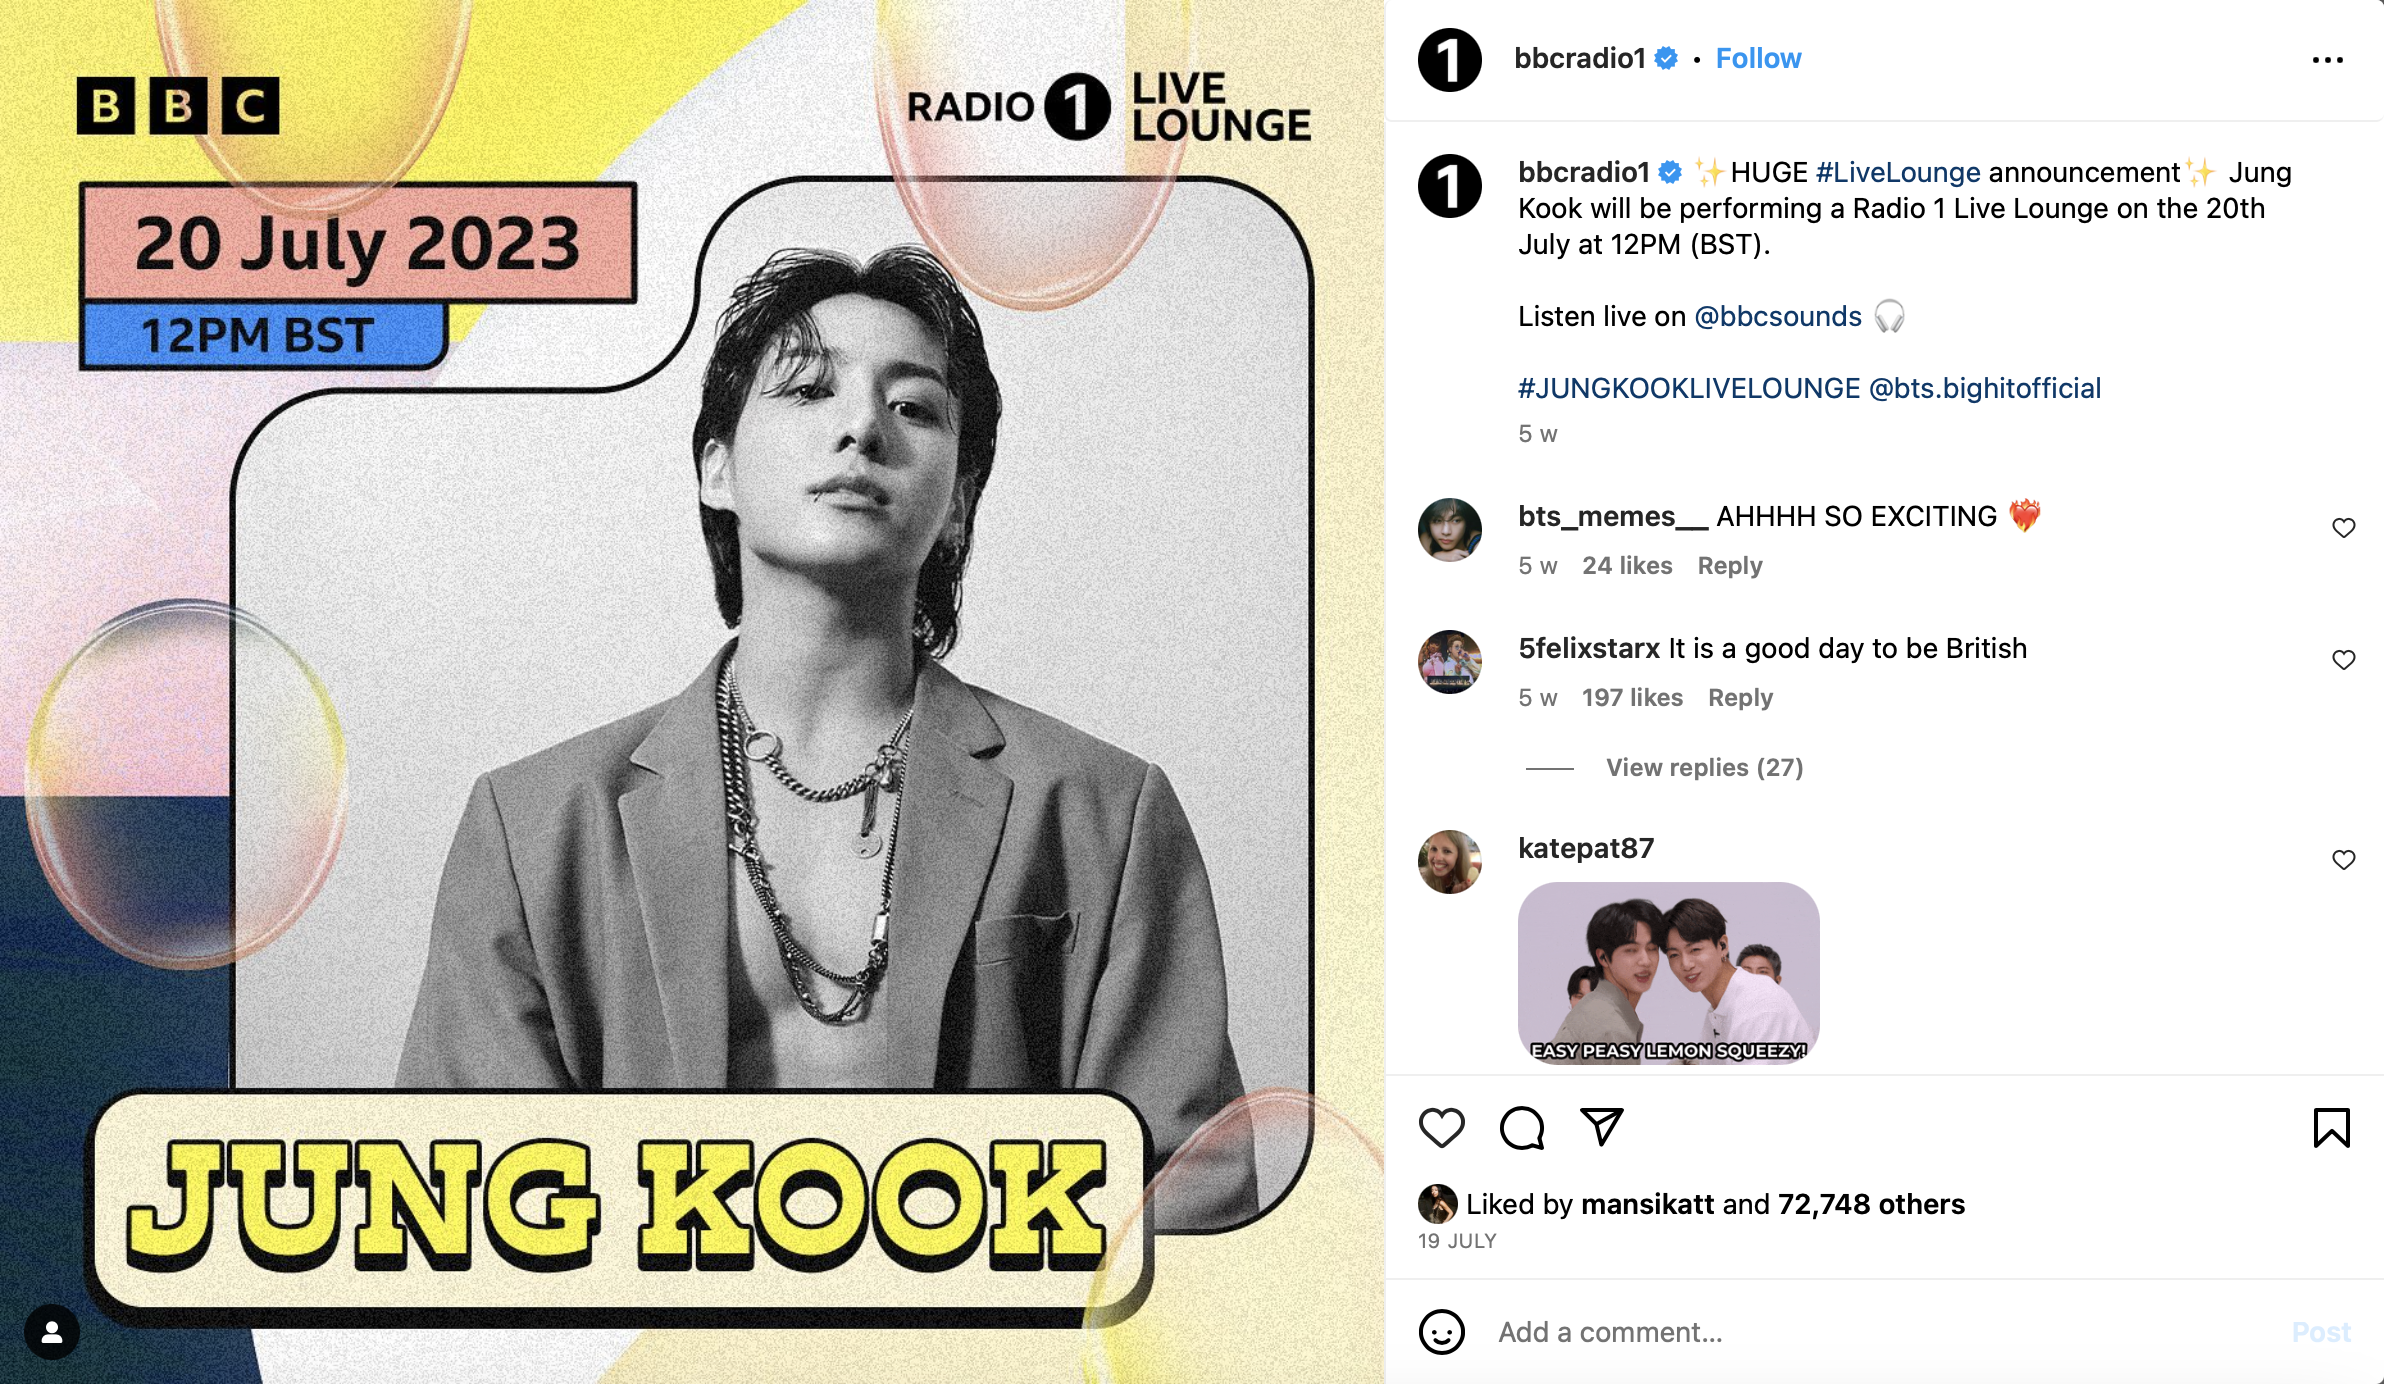Like the 5felixstarx comment

[2344, 660]
